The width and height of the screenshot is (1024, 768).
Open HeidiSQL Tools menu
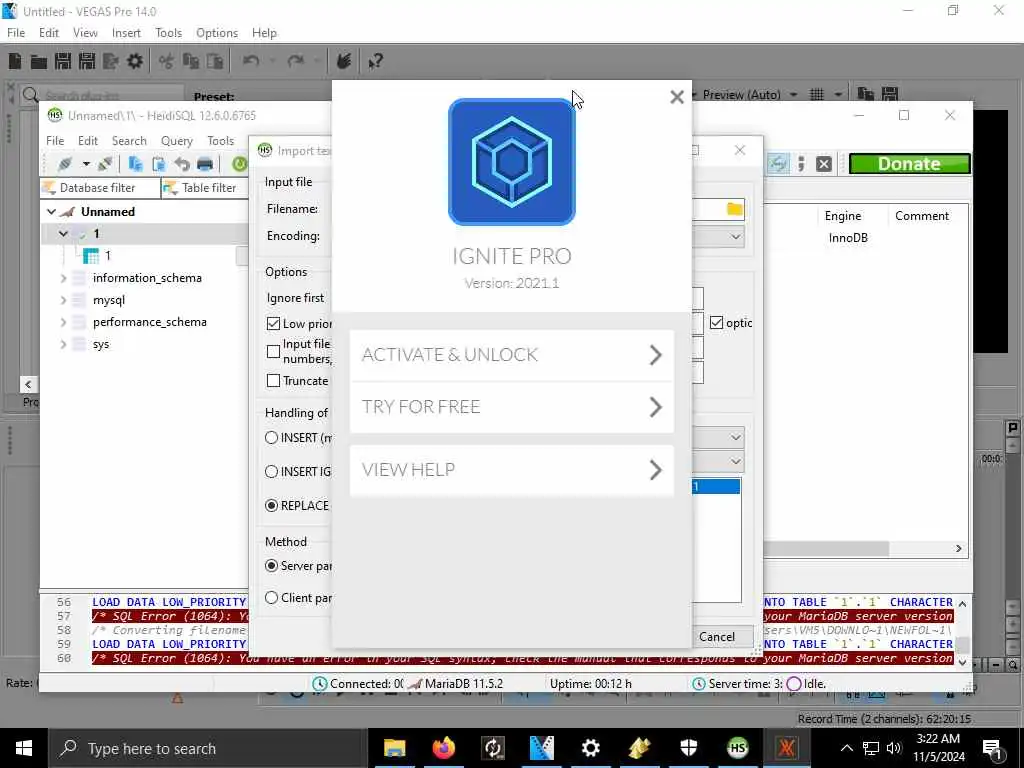click(220, 141)
